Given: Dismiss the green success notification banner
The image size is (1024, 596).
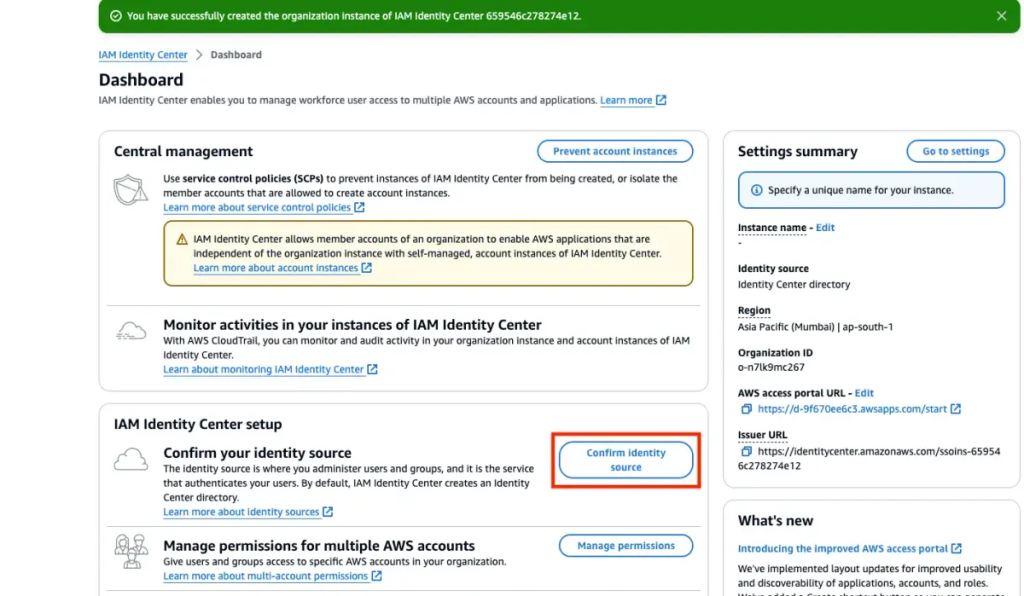Looking at the screenshot, I should [1001, 16].
